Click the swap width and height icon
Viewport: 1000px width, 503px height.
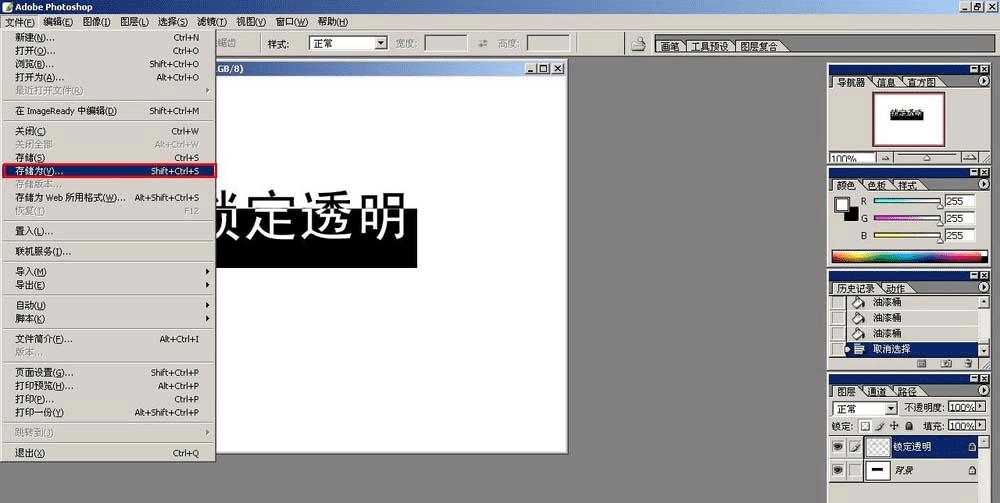click(483, 43)
